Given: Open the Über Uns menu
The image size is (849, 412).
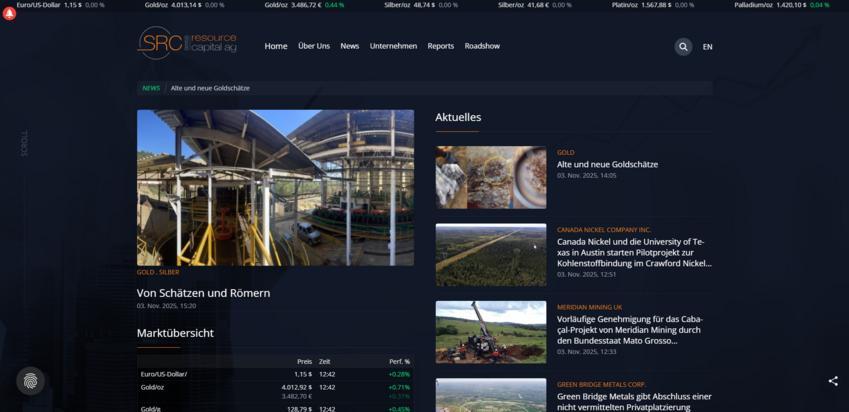Looking at the screenshot, I should [314, 46].
